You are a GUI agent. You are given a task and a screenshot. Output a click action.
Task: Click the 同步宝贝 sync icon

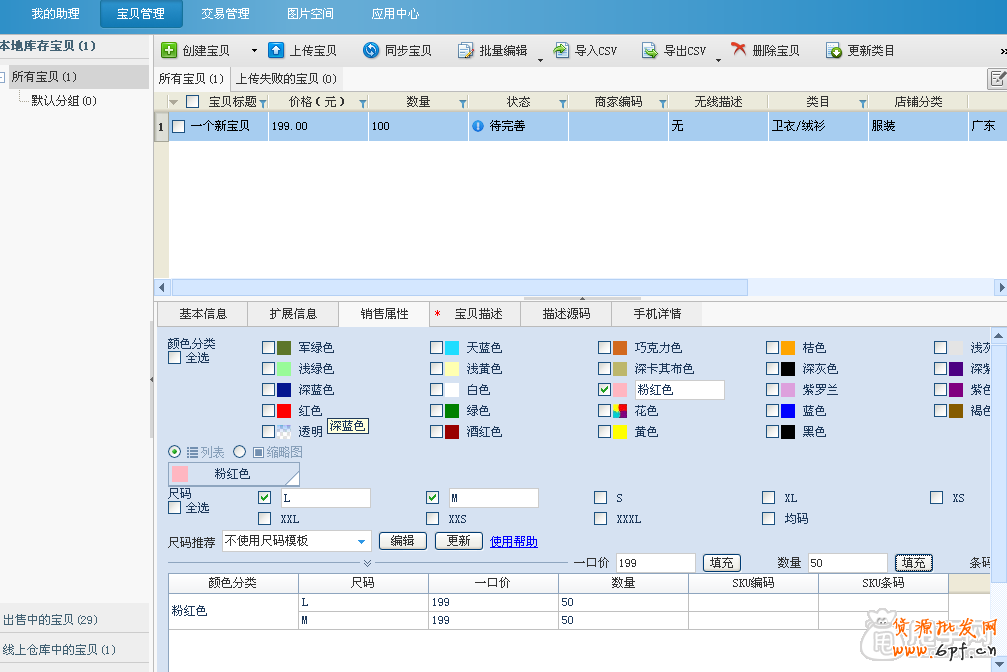point(371,50)
